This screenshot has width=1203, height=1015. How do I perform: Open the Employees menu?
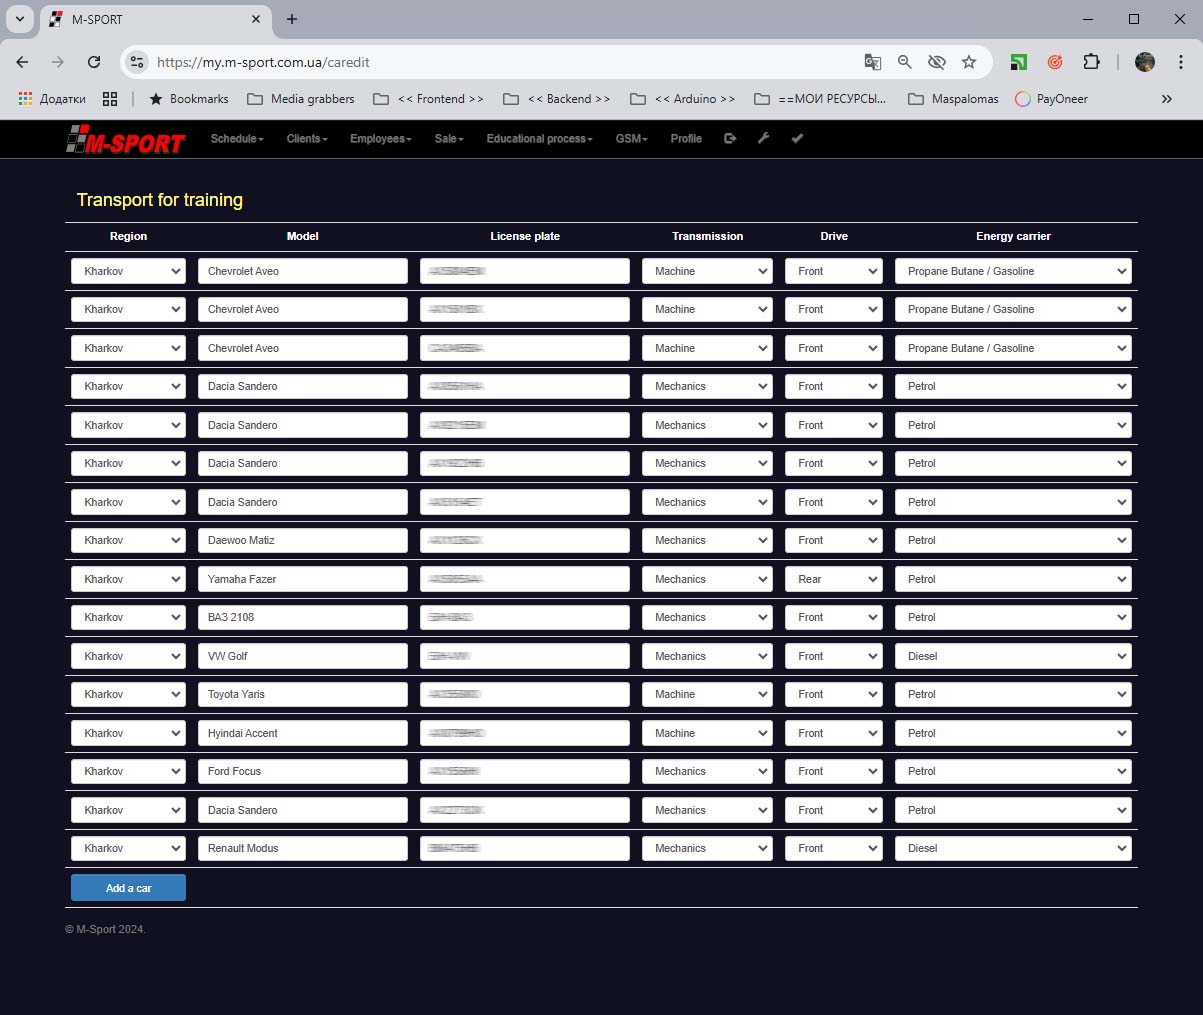click(x=380, y=139)
